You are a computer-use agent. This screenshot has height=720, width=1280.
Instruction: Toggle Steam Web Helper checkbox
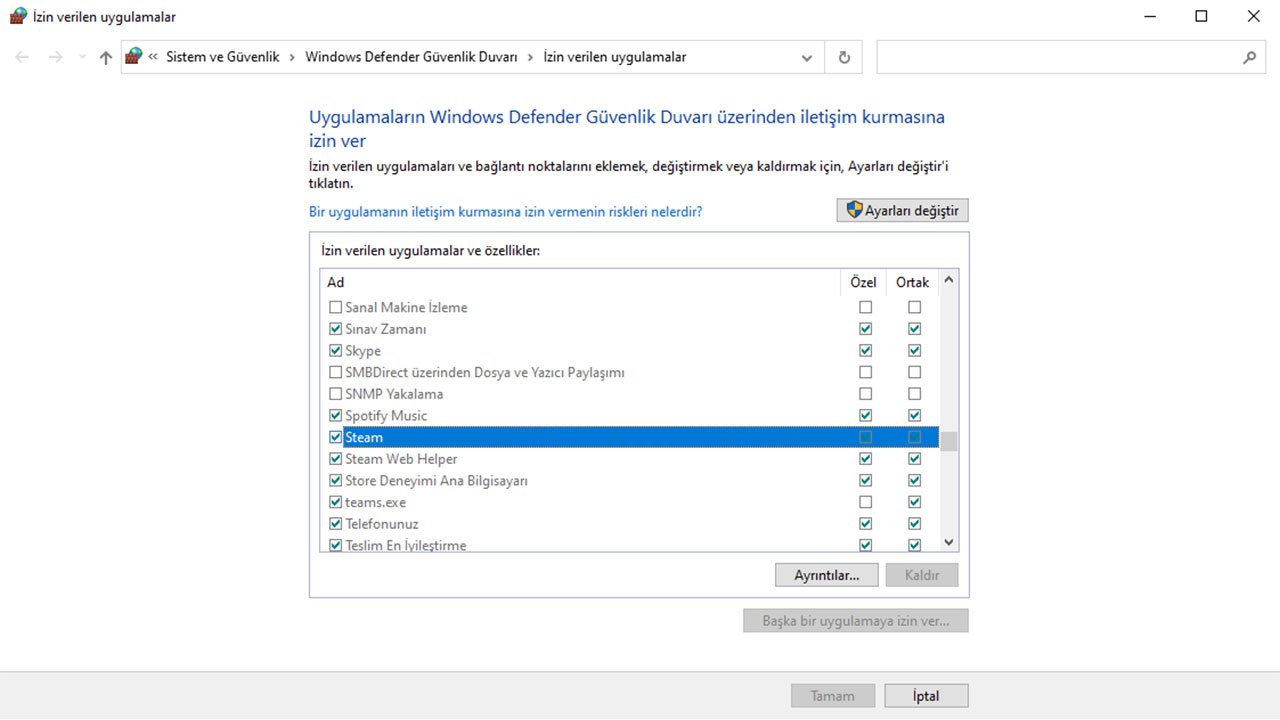point(336,459)
